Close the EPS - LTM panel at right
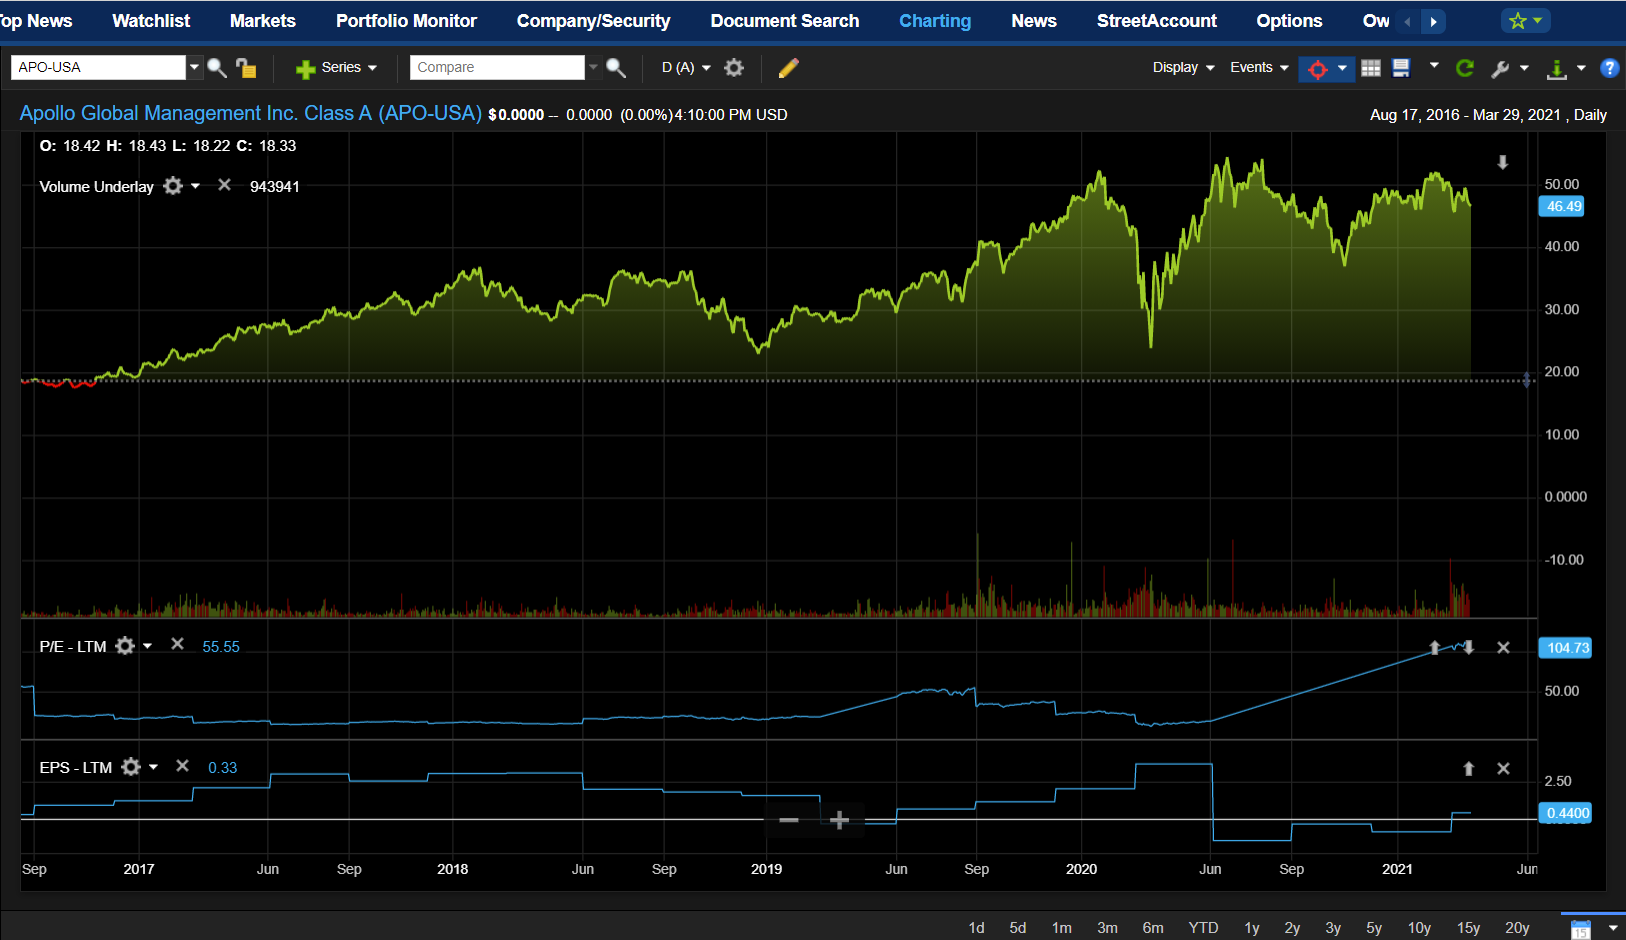1626x940 pixels. point(1503,768)
